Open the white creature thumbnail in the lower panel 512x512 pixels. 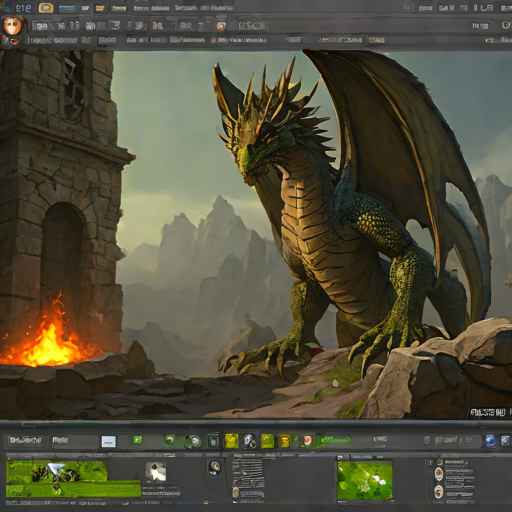tap(156, 472)
